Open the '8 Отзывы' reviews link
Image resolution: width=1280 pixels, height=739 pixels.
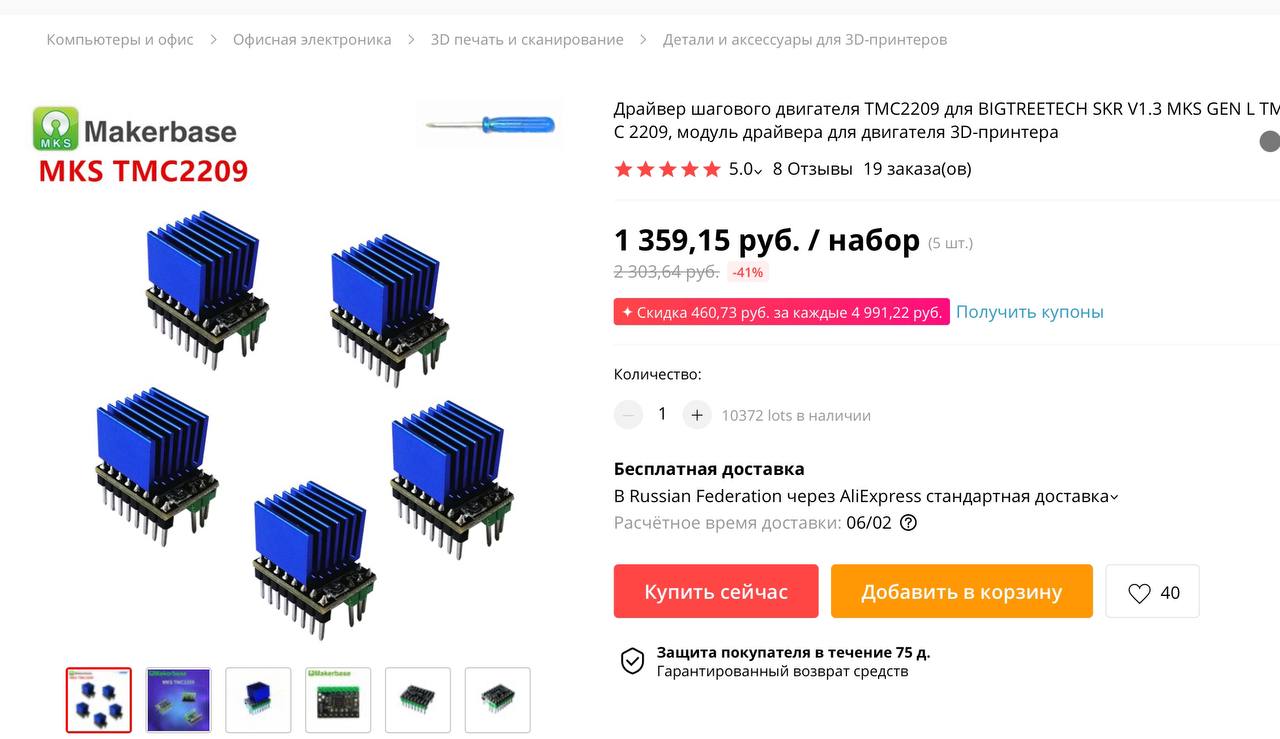click(813, 169)
